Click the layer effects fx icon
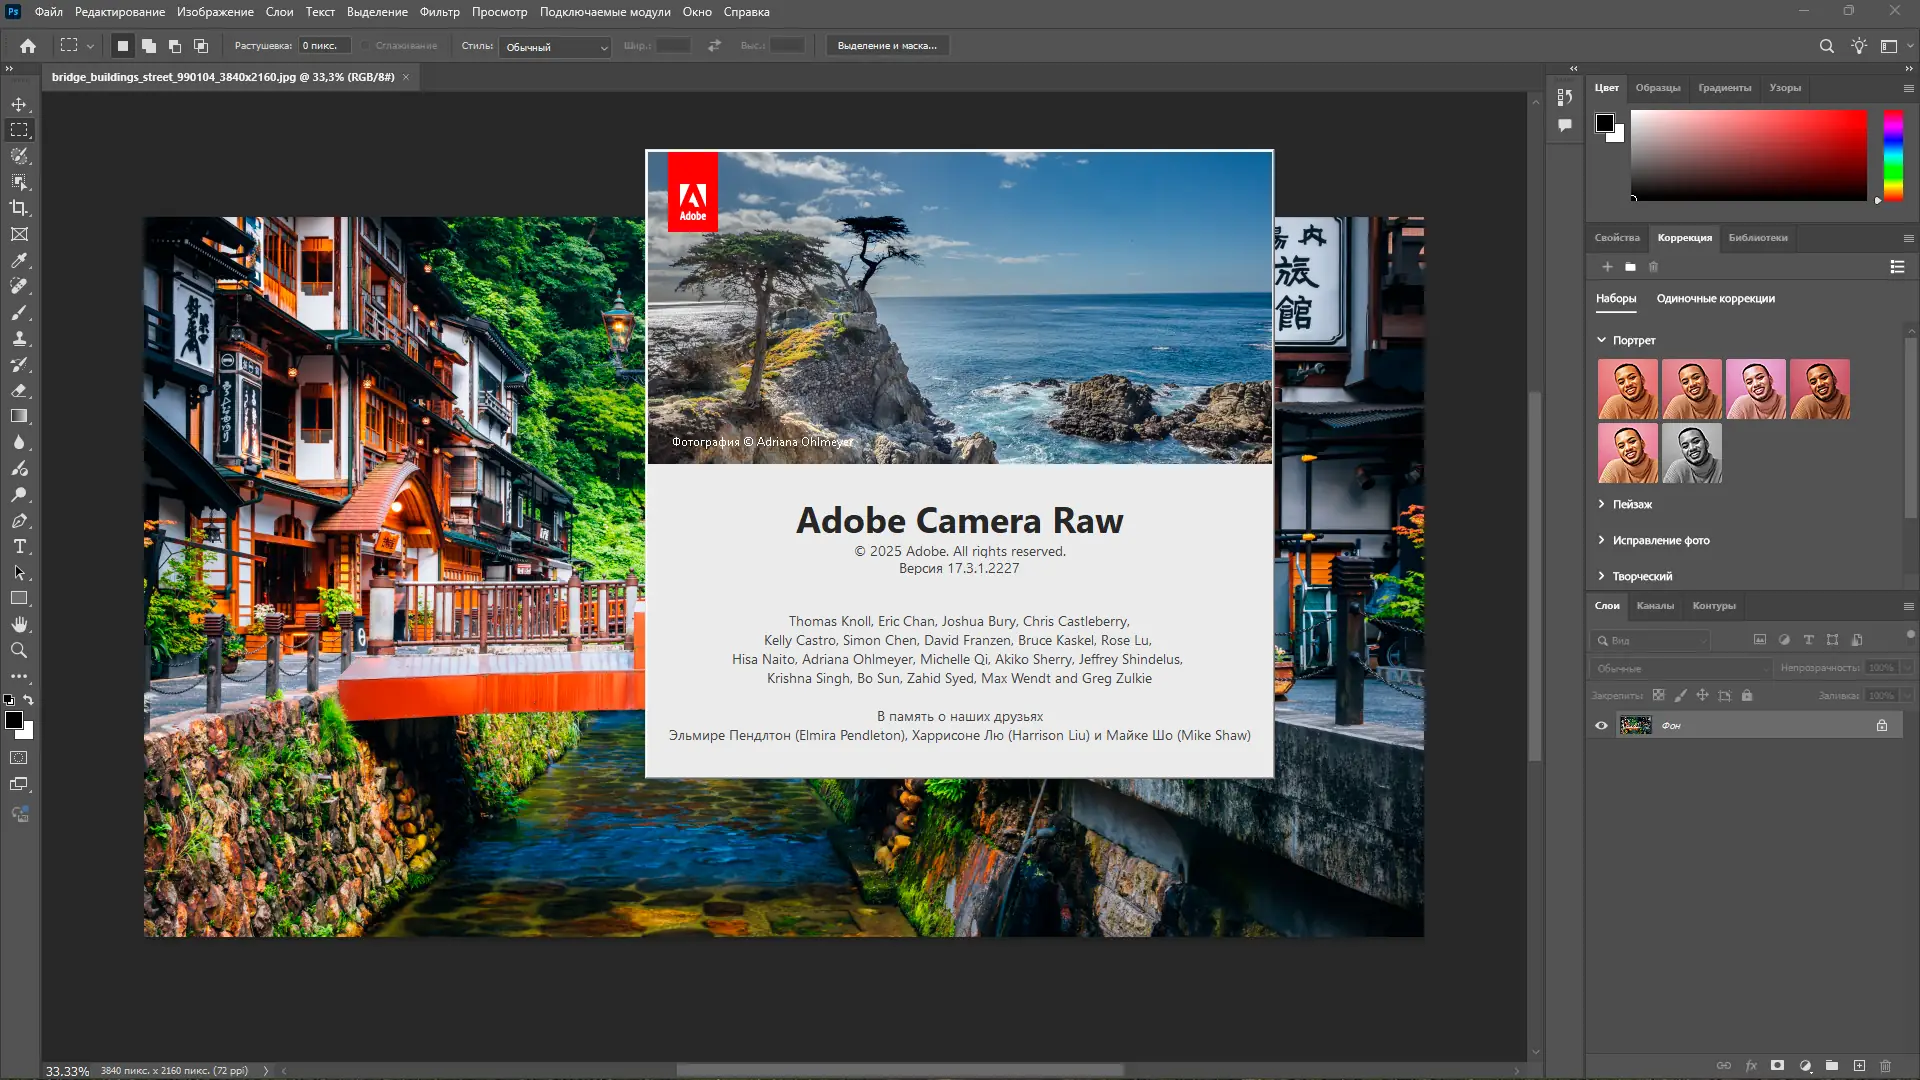The image size is (1920, 1080). pos(1752,1066)
